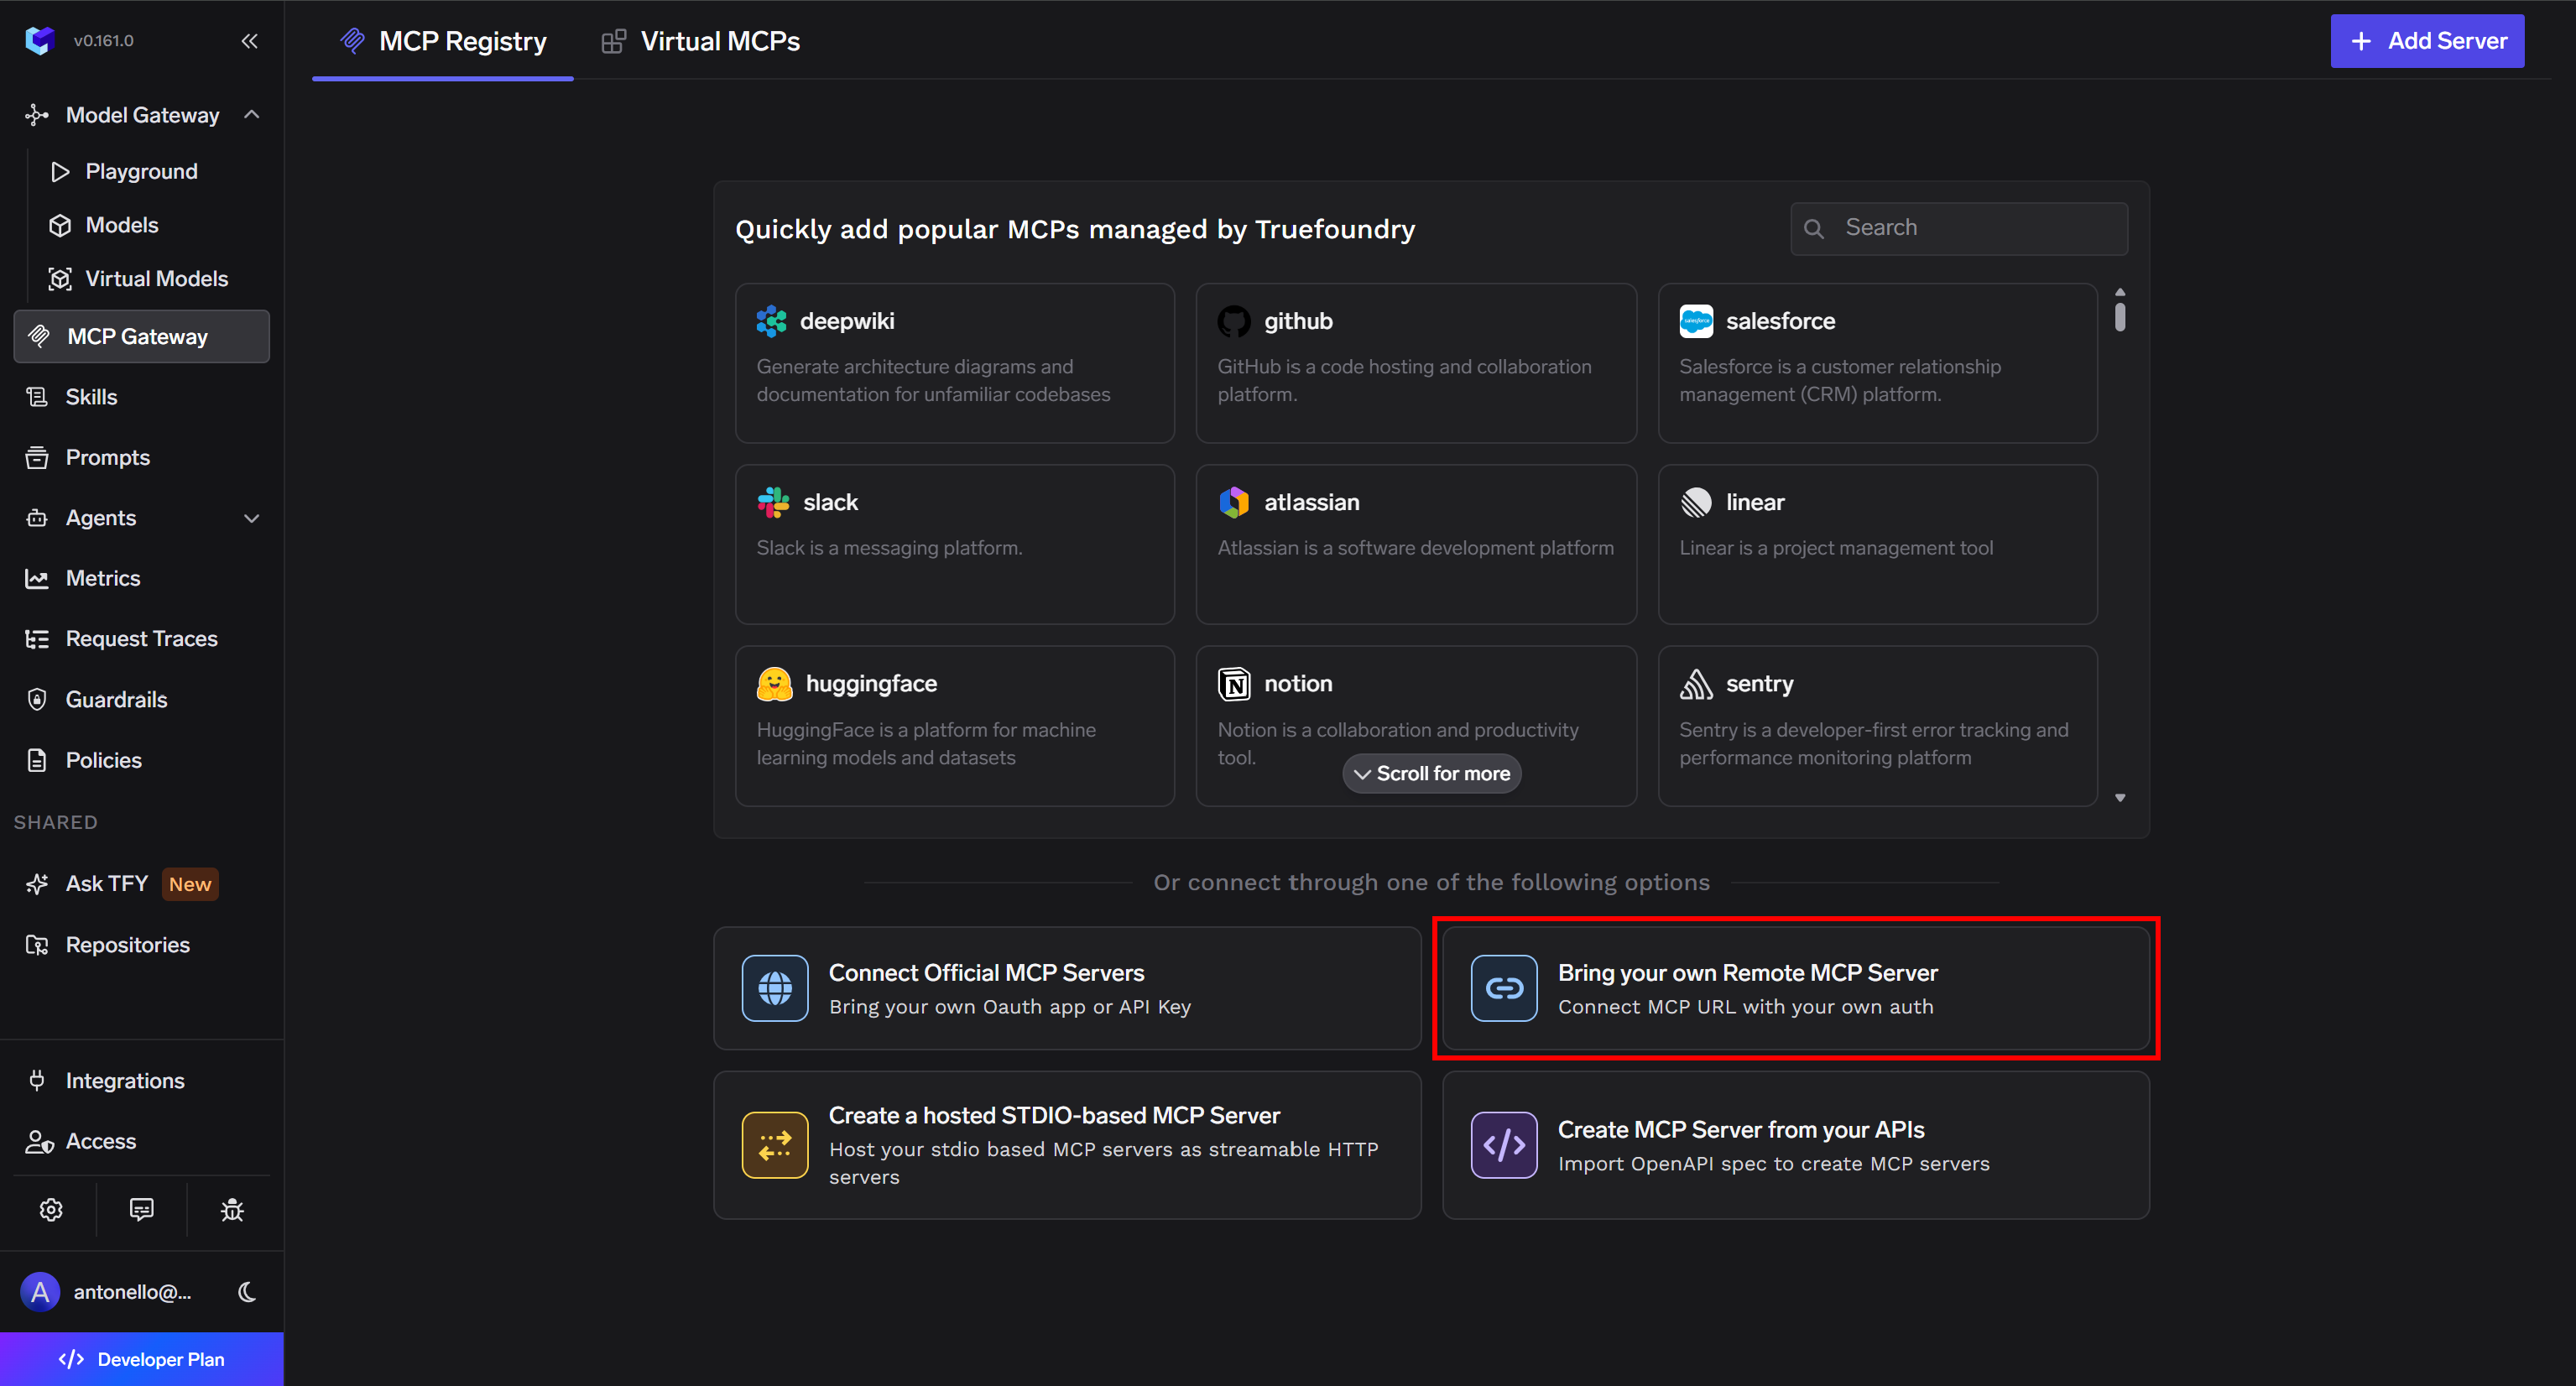The height and width of the screenshot is (1386, 2576).
Task: Focus the MCP Search field
Action: pyautogui.click(x=1958, y=228)
